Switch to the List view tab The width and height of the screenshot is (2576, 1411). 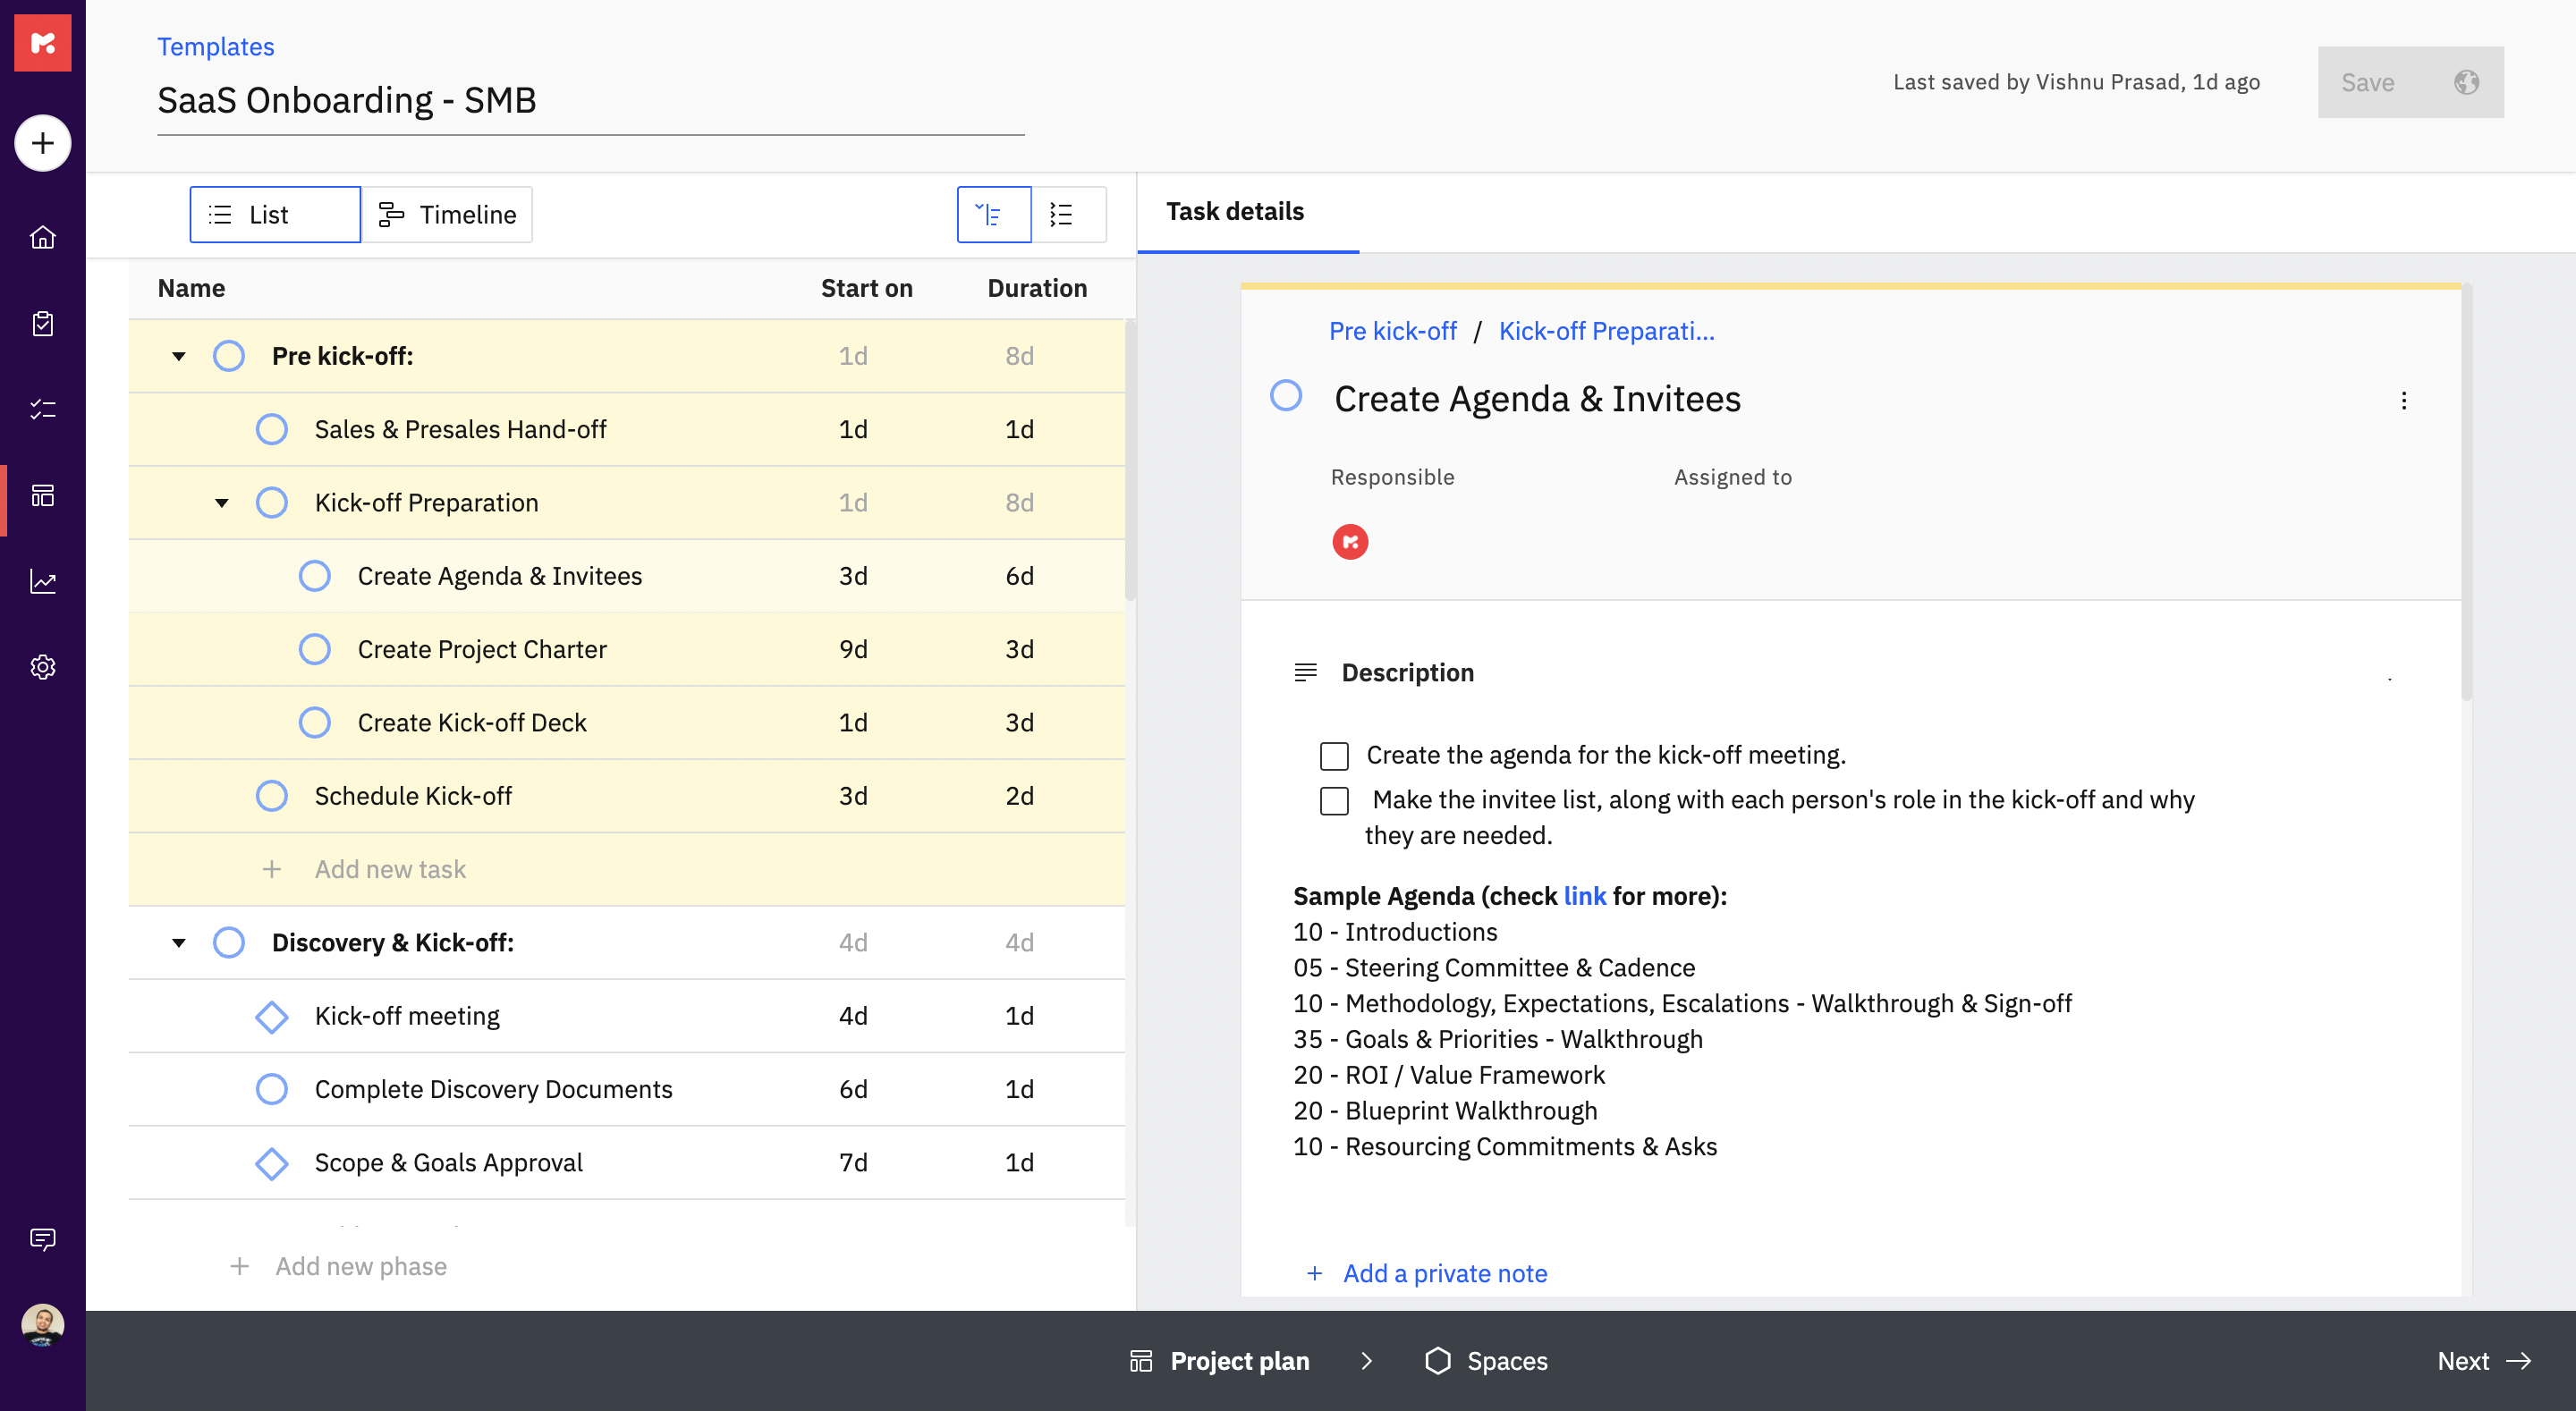(275, 214)
